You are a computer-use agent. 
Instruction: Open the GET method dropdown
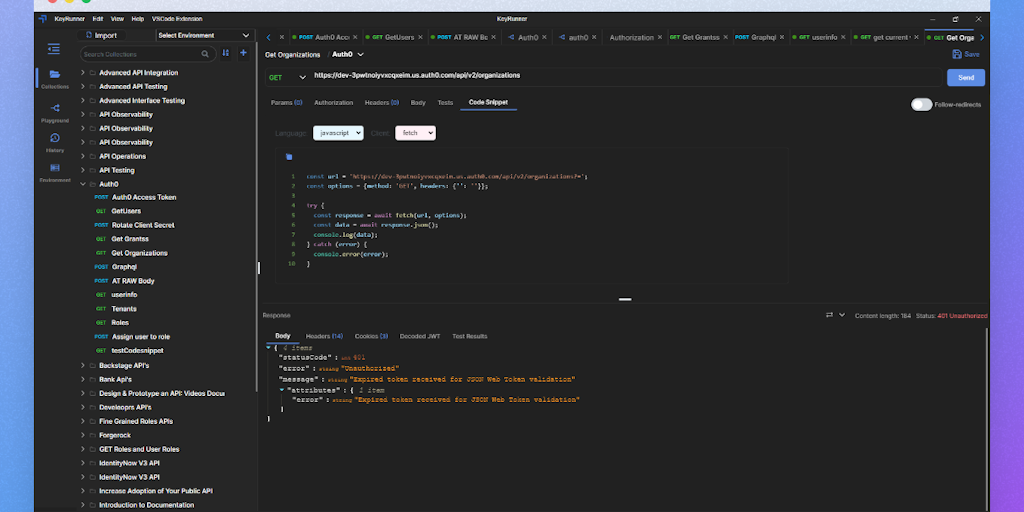pos(286,76)
